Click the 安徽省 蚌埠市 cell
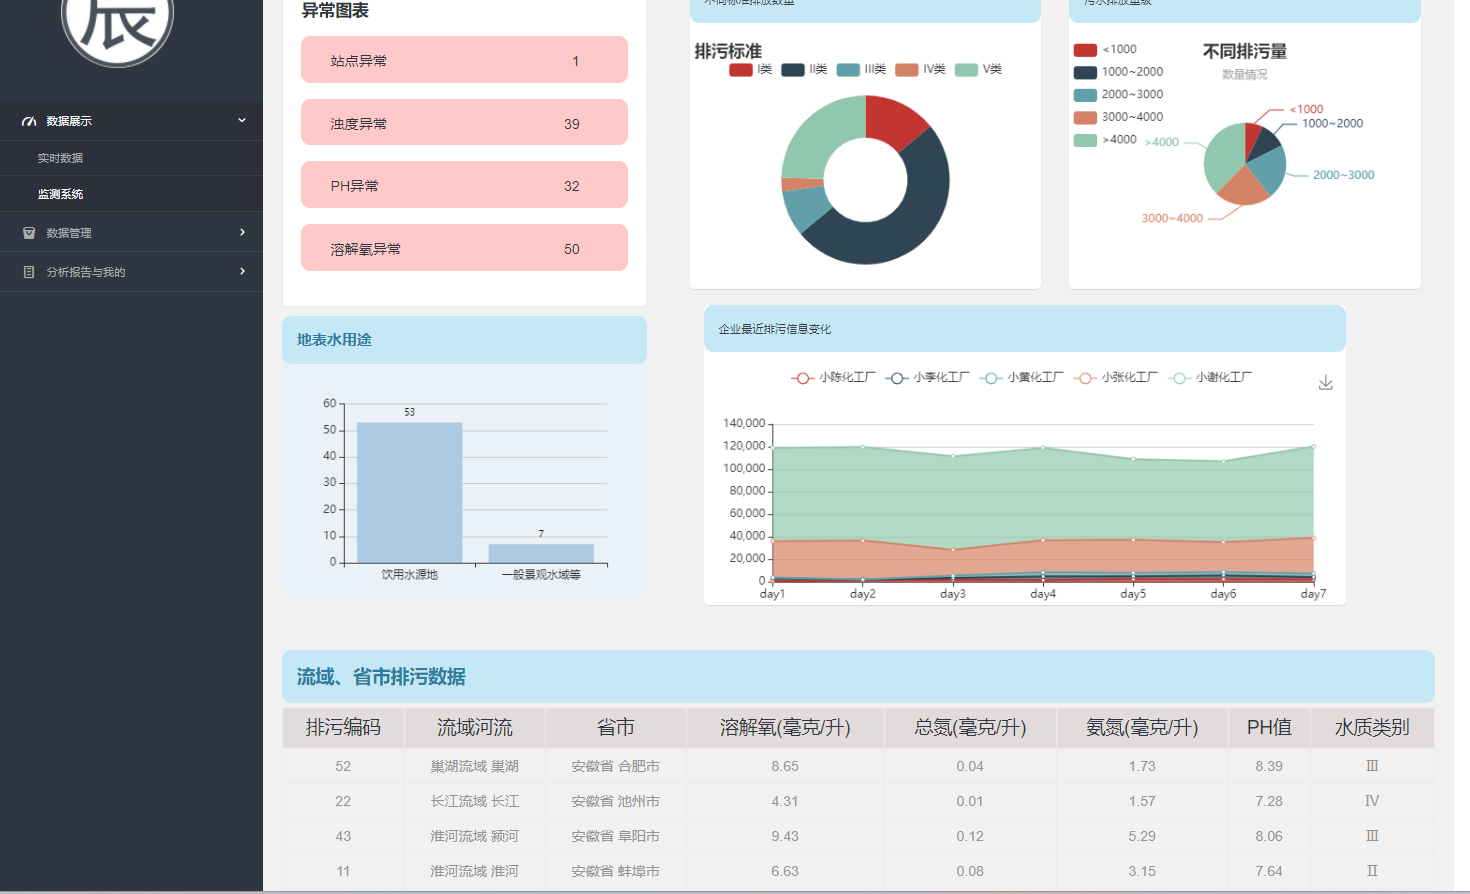The height and width of the screenshot is (894, 1470). (615, 871)
